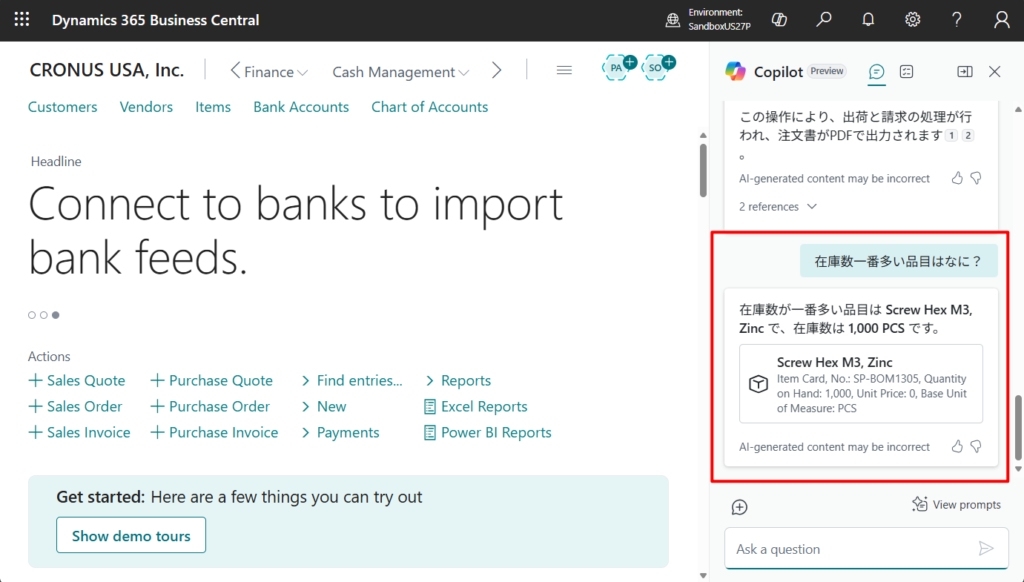Open the notifications bell
1024x582 pixels.
click(868, 20)
